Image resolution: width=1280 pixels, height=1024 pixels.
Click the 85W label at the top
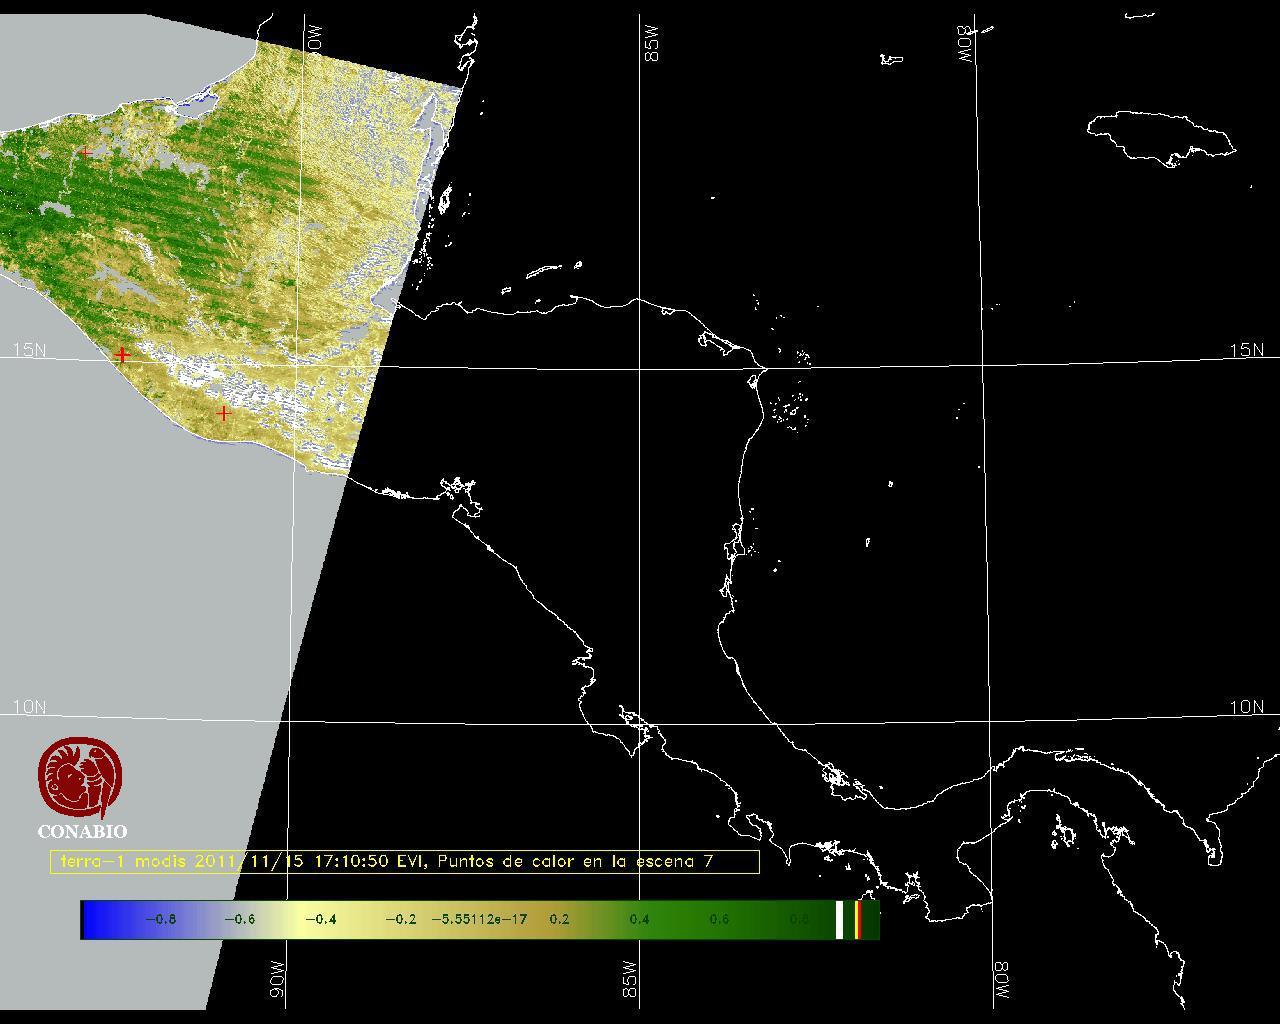pyautogui.click(x=652, y=44)
